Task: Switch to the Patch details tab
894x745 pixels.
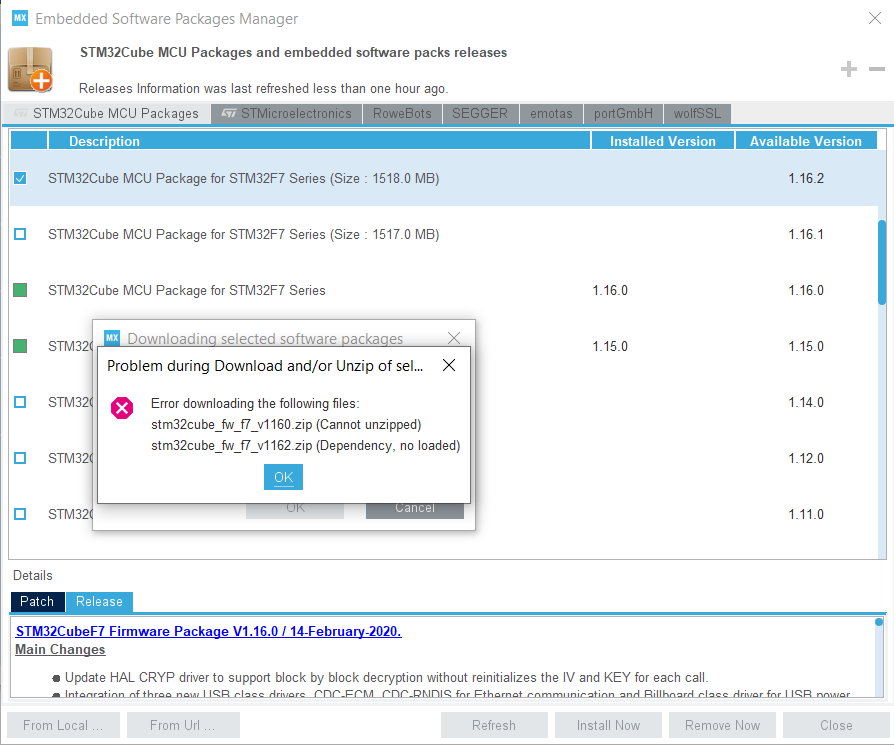Action: (x=37, y=601)
